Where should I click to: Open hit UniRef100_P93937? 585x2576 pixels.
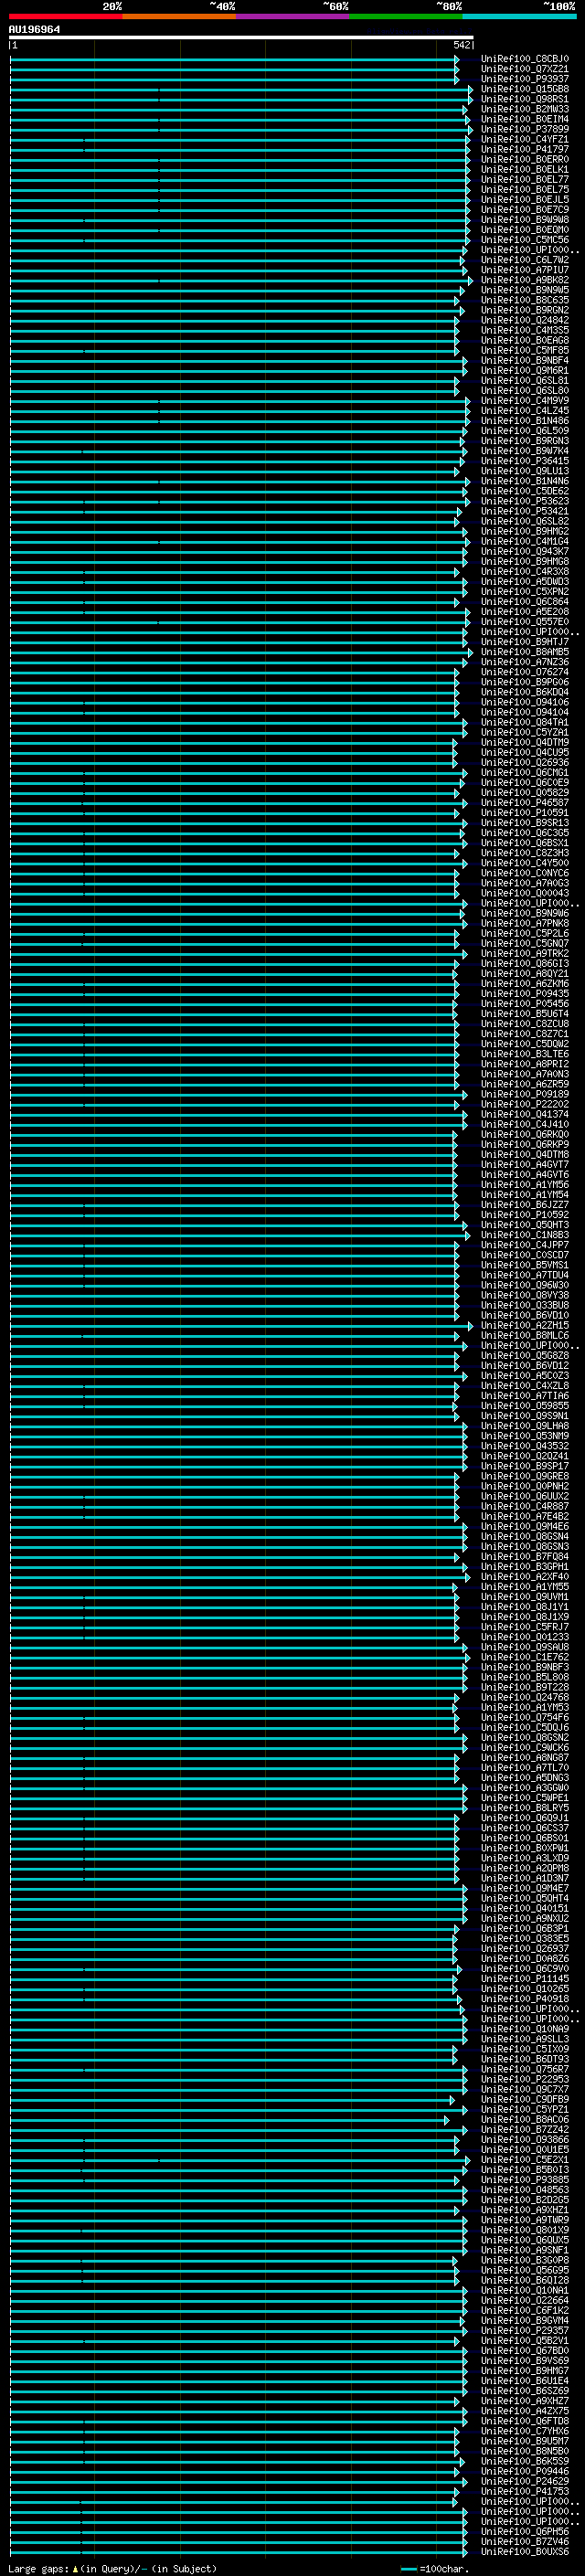pos(525,79)
